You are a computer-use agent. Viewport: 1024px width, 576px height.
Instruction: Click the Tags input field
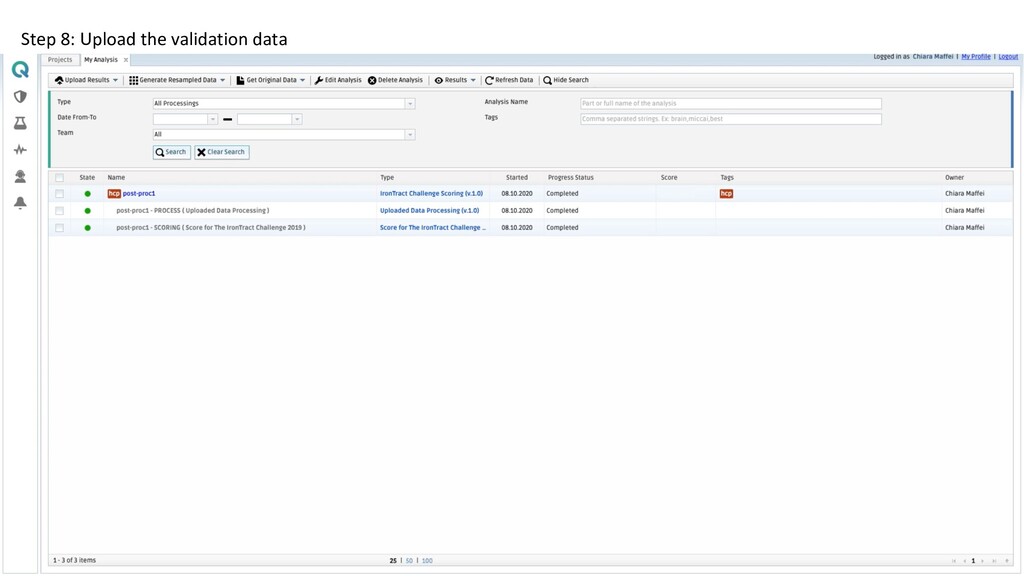pyautogui.click(x=731, y=120)
